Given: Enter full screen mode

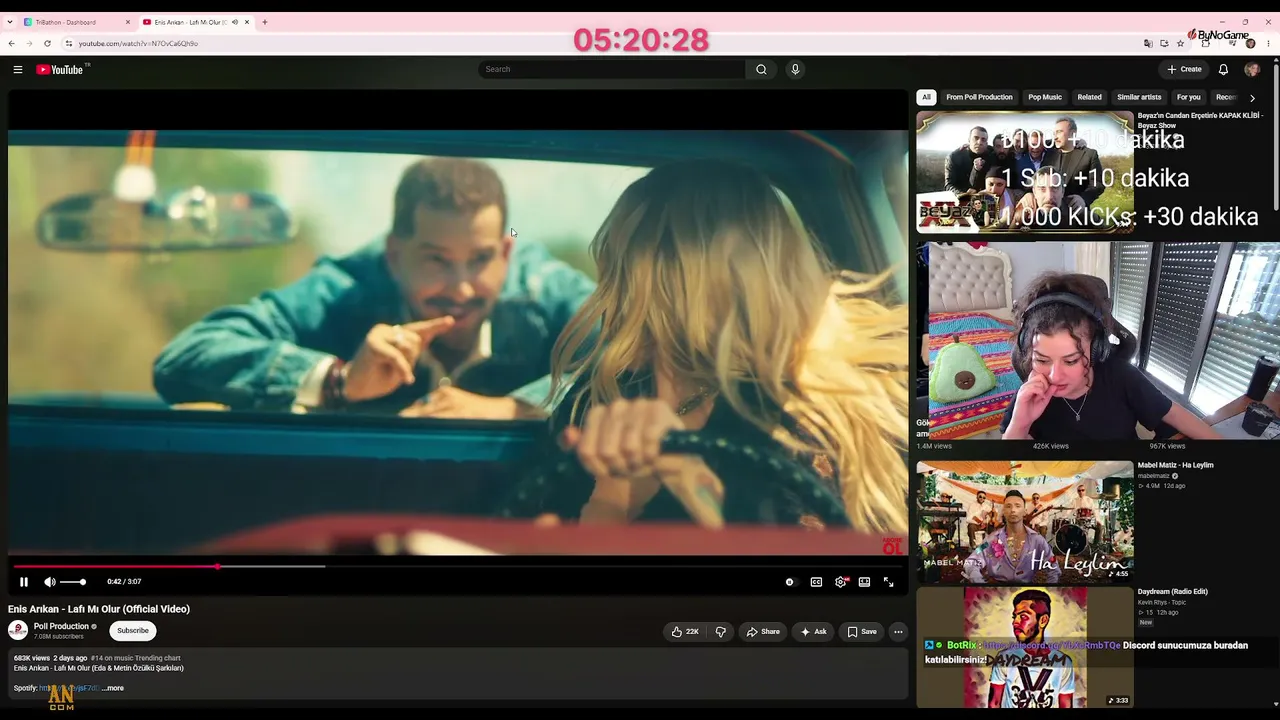Looking at the screenshot, I should tap(888, 582).
